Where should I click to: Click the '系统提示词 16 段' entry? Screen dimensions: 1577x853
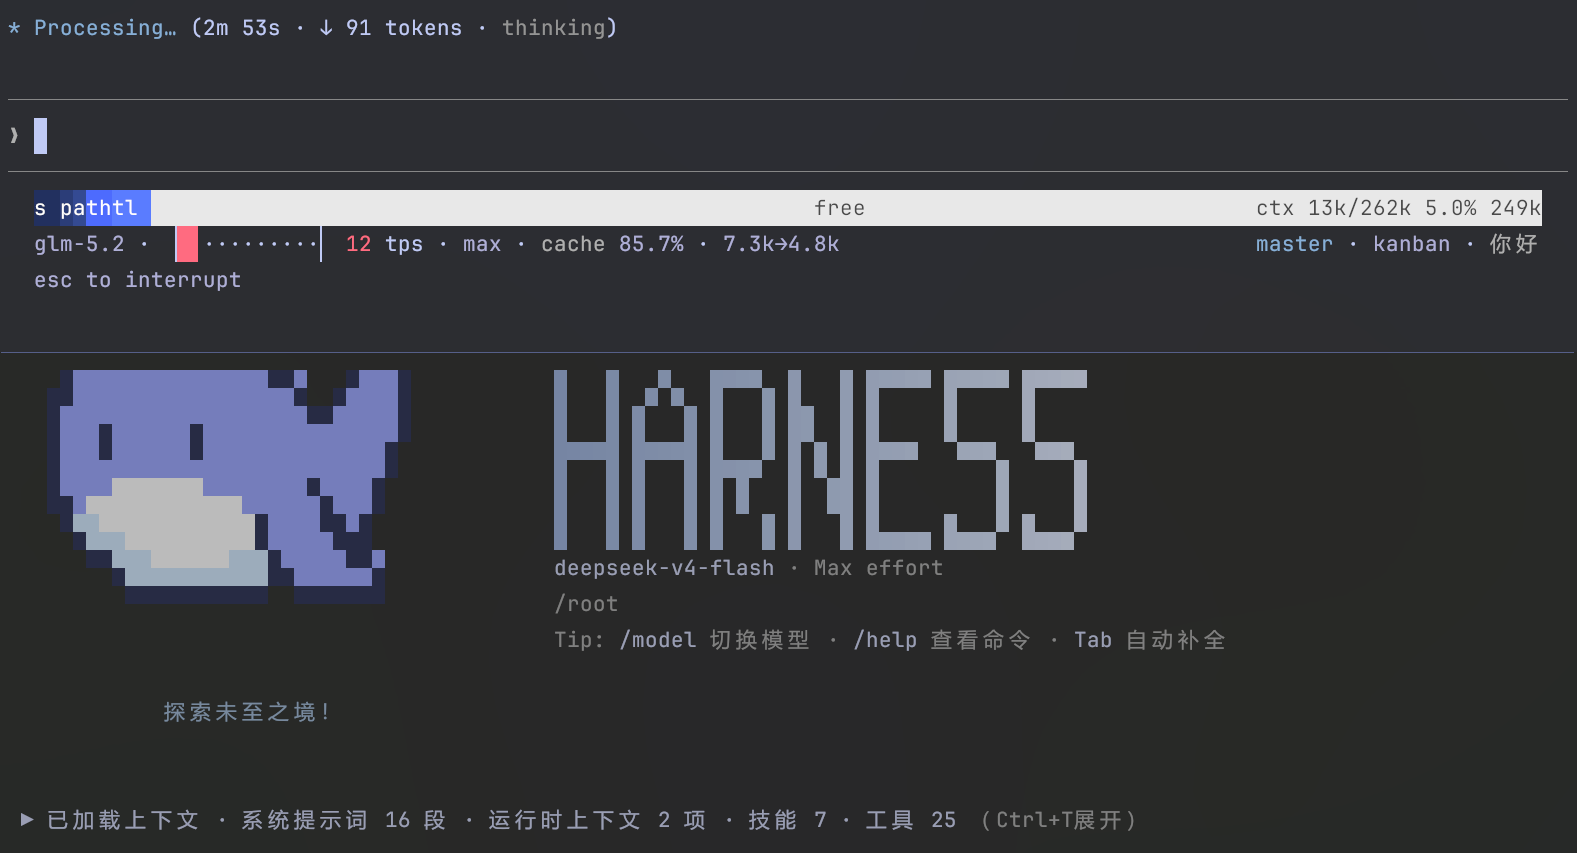[x=343, y=820]
